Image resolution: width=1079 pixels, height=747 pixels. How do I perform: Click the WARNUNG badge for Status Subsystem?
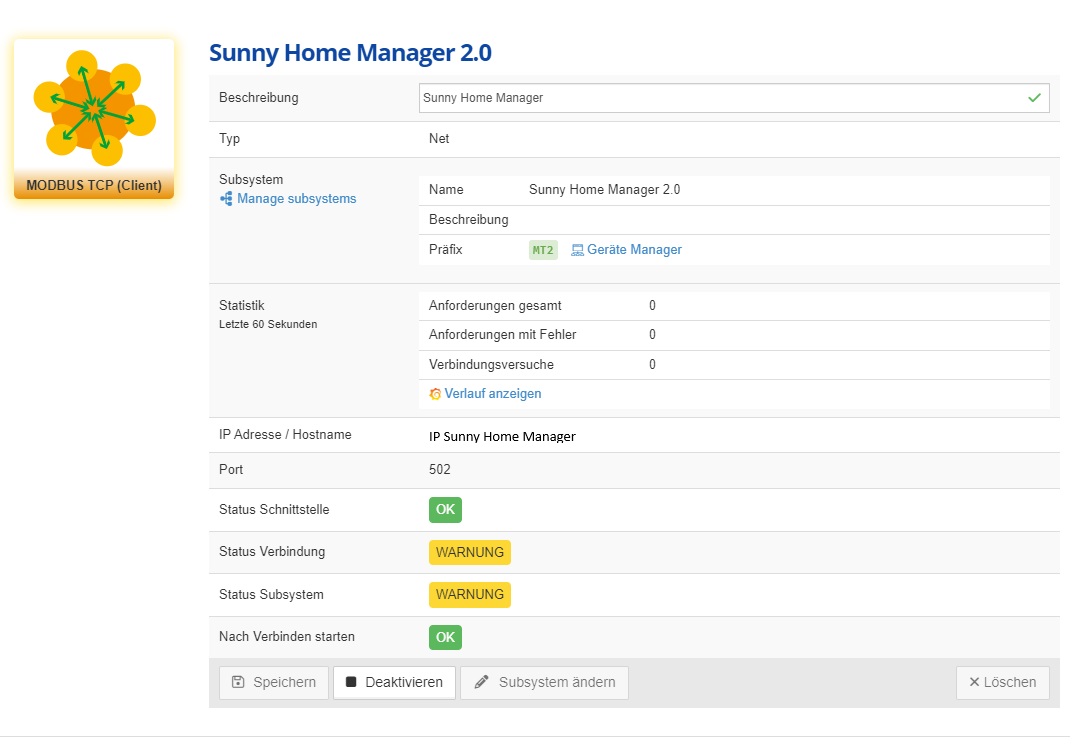[470, 594]
